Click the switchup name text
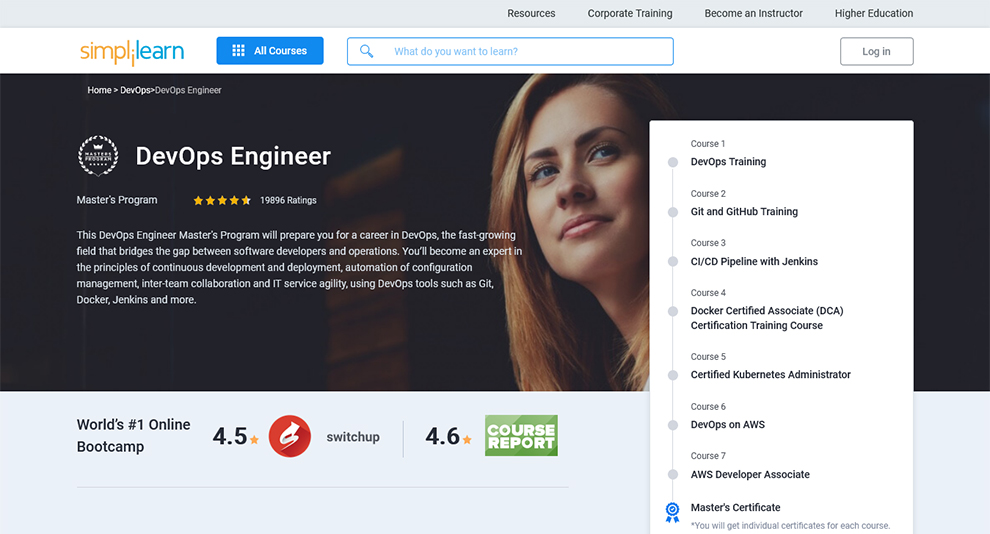 click(x=352, y=437)
